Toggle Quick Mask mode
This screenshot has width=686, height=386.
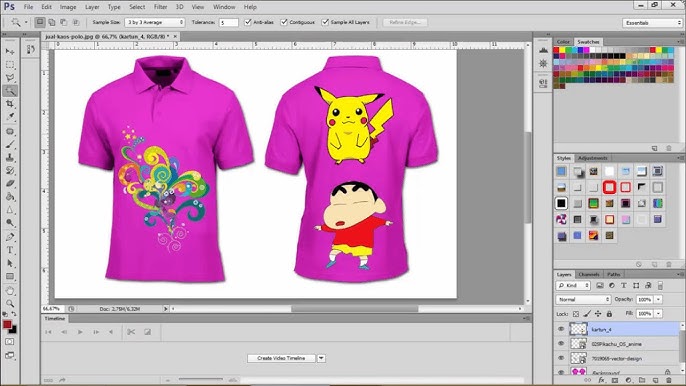coord(10,341)
